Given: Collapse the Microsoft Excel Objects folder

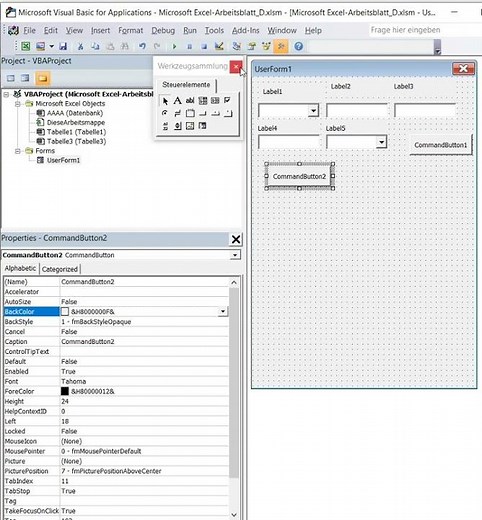Looking at the screenshot, I should [17, 104].
